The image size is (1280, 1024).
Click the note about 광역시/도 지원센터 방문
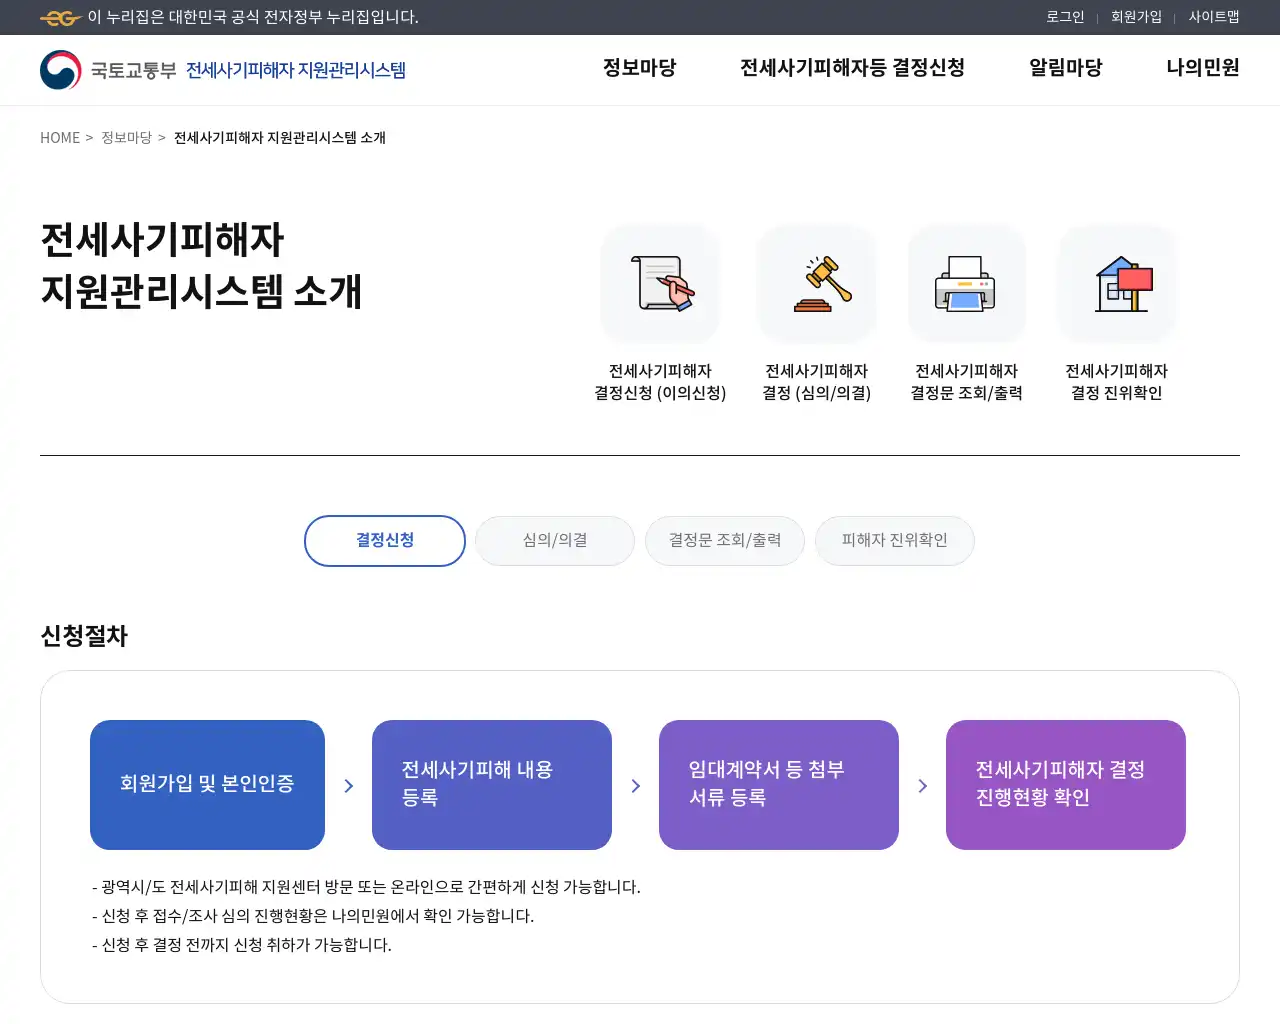[x=366, y=887]
